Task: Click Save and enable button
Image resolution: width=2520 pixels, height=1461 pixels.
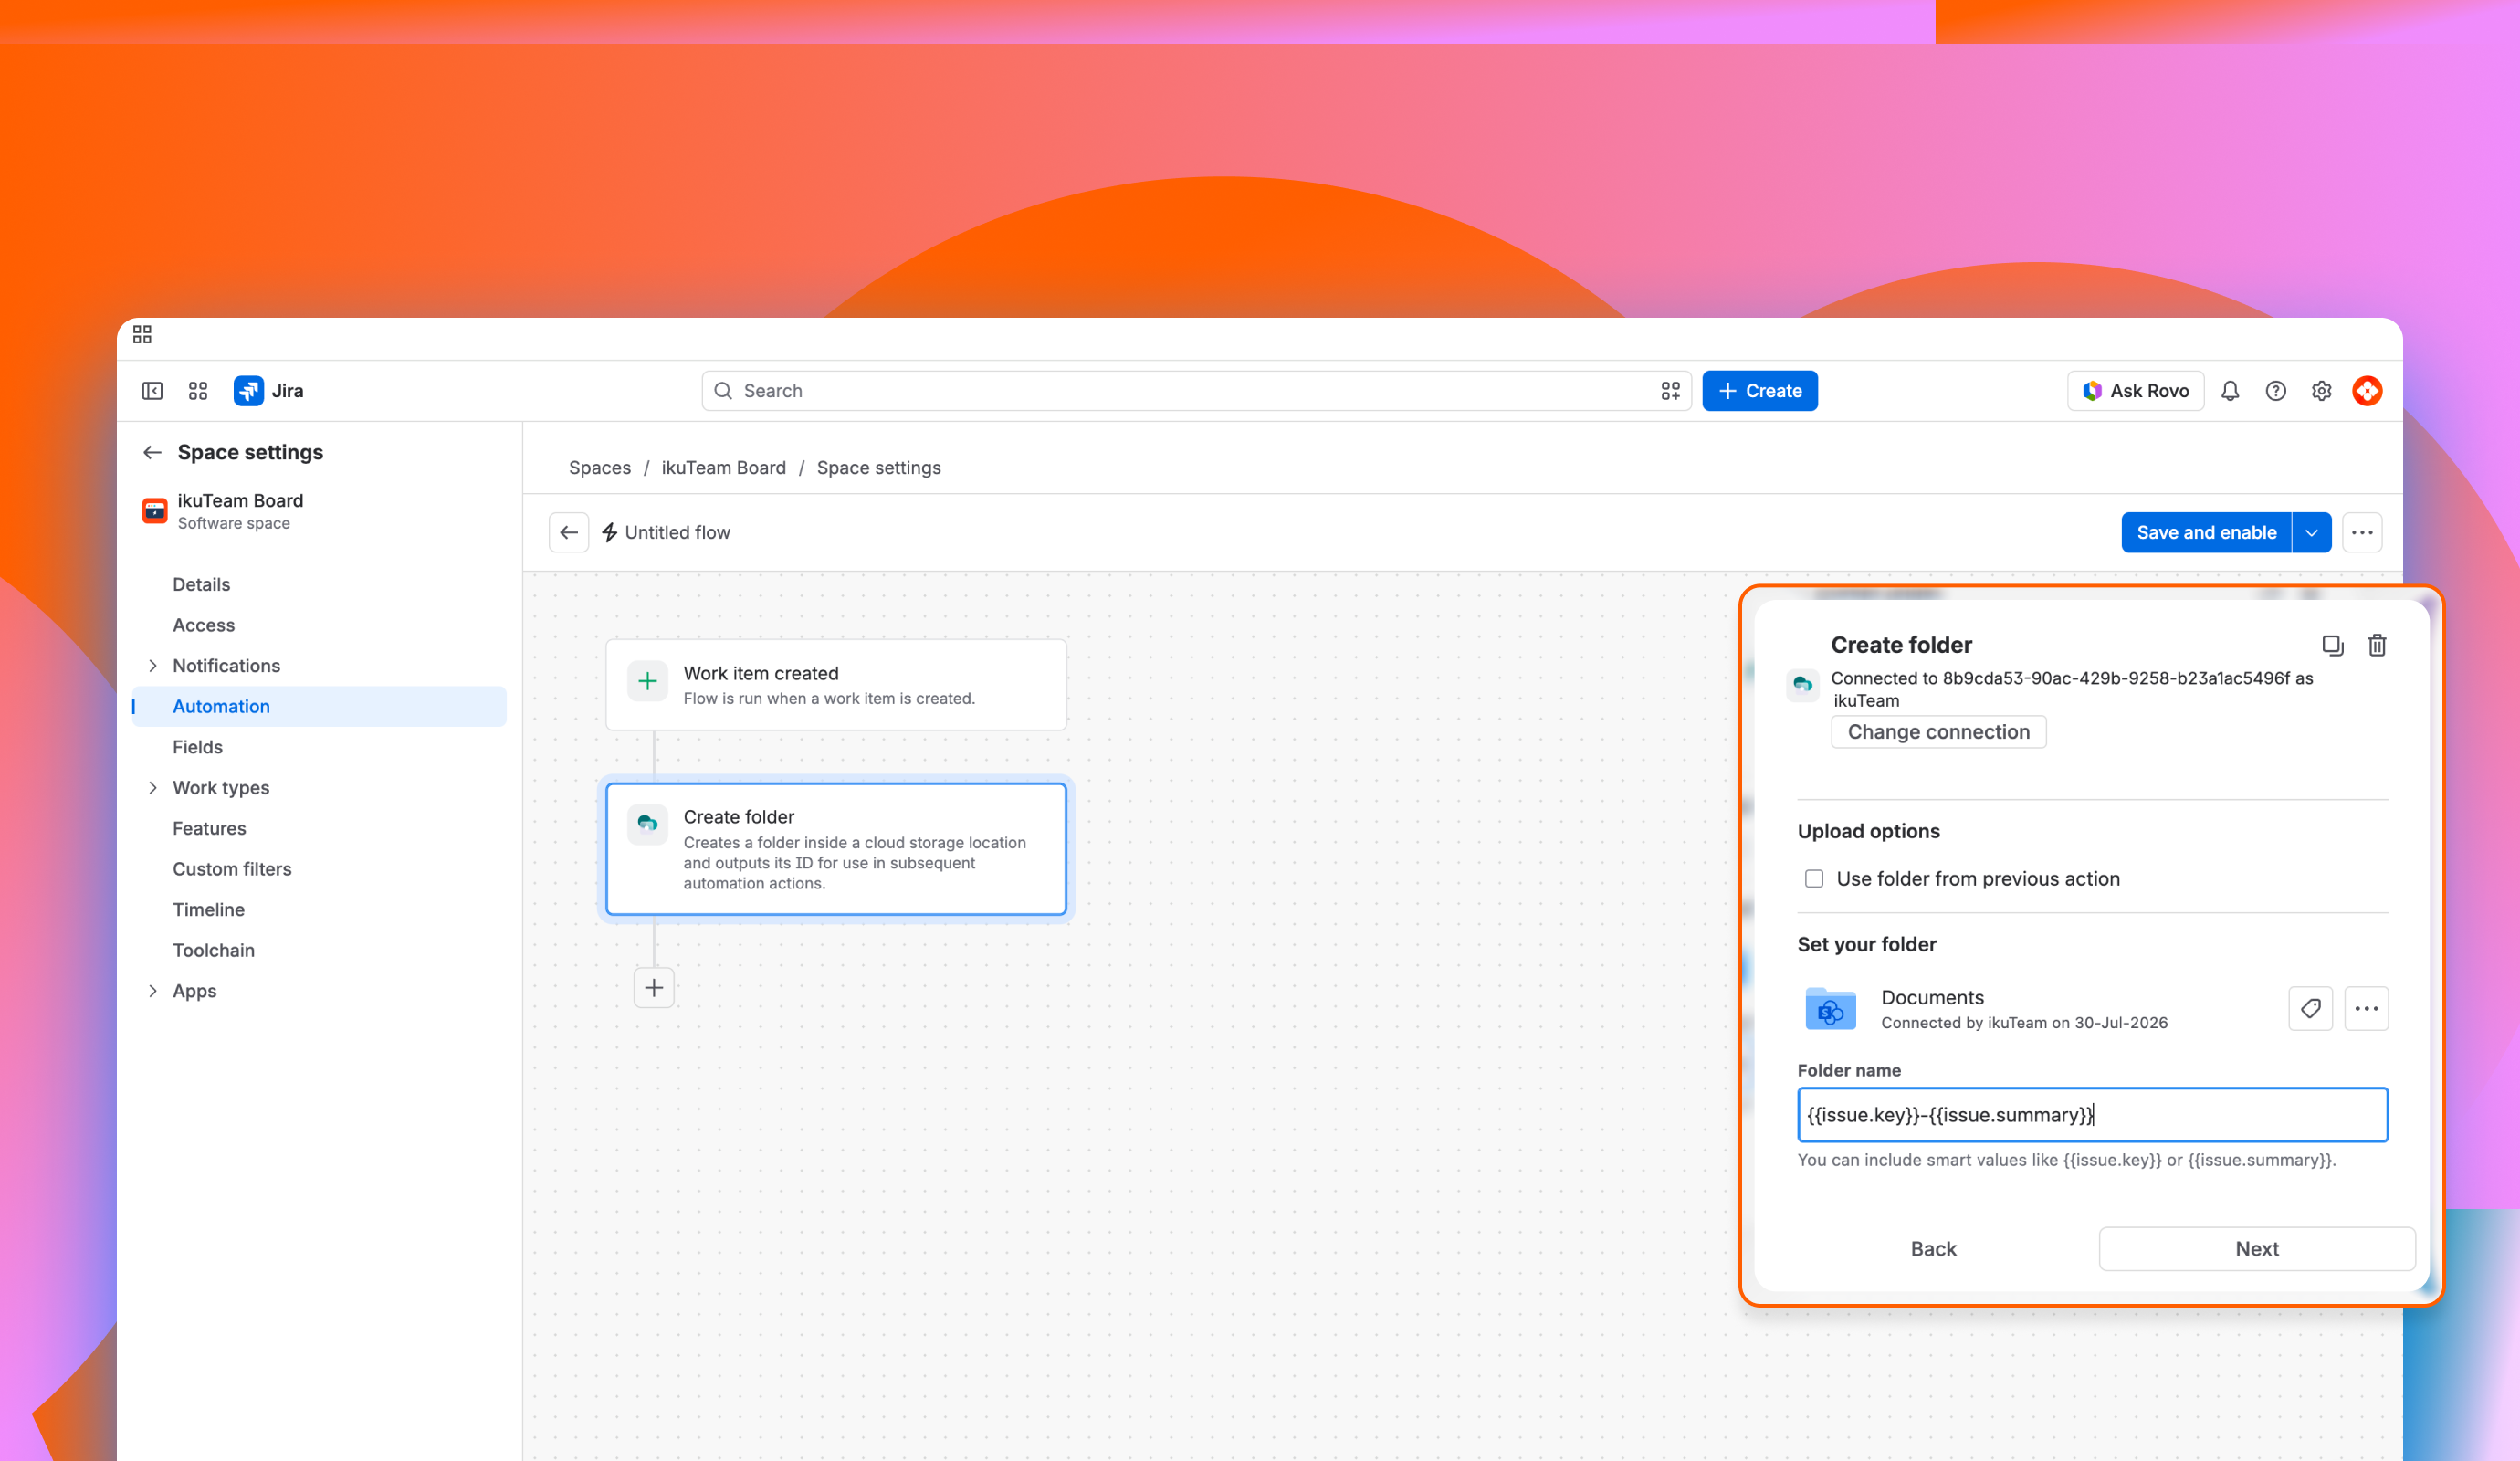Action: (x=2206, y=533)
